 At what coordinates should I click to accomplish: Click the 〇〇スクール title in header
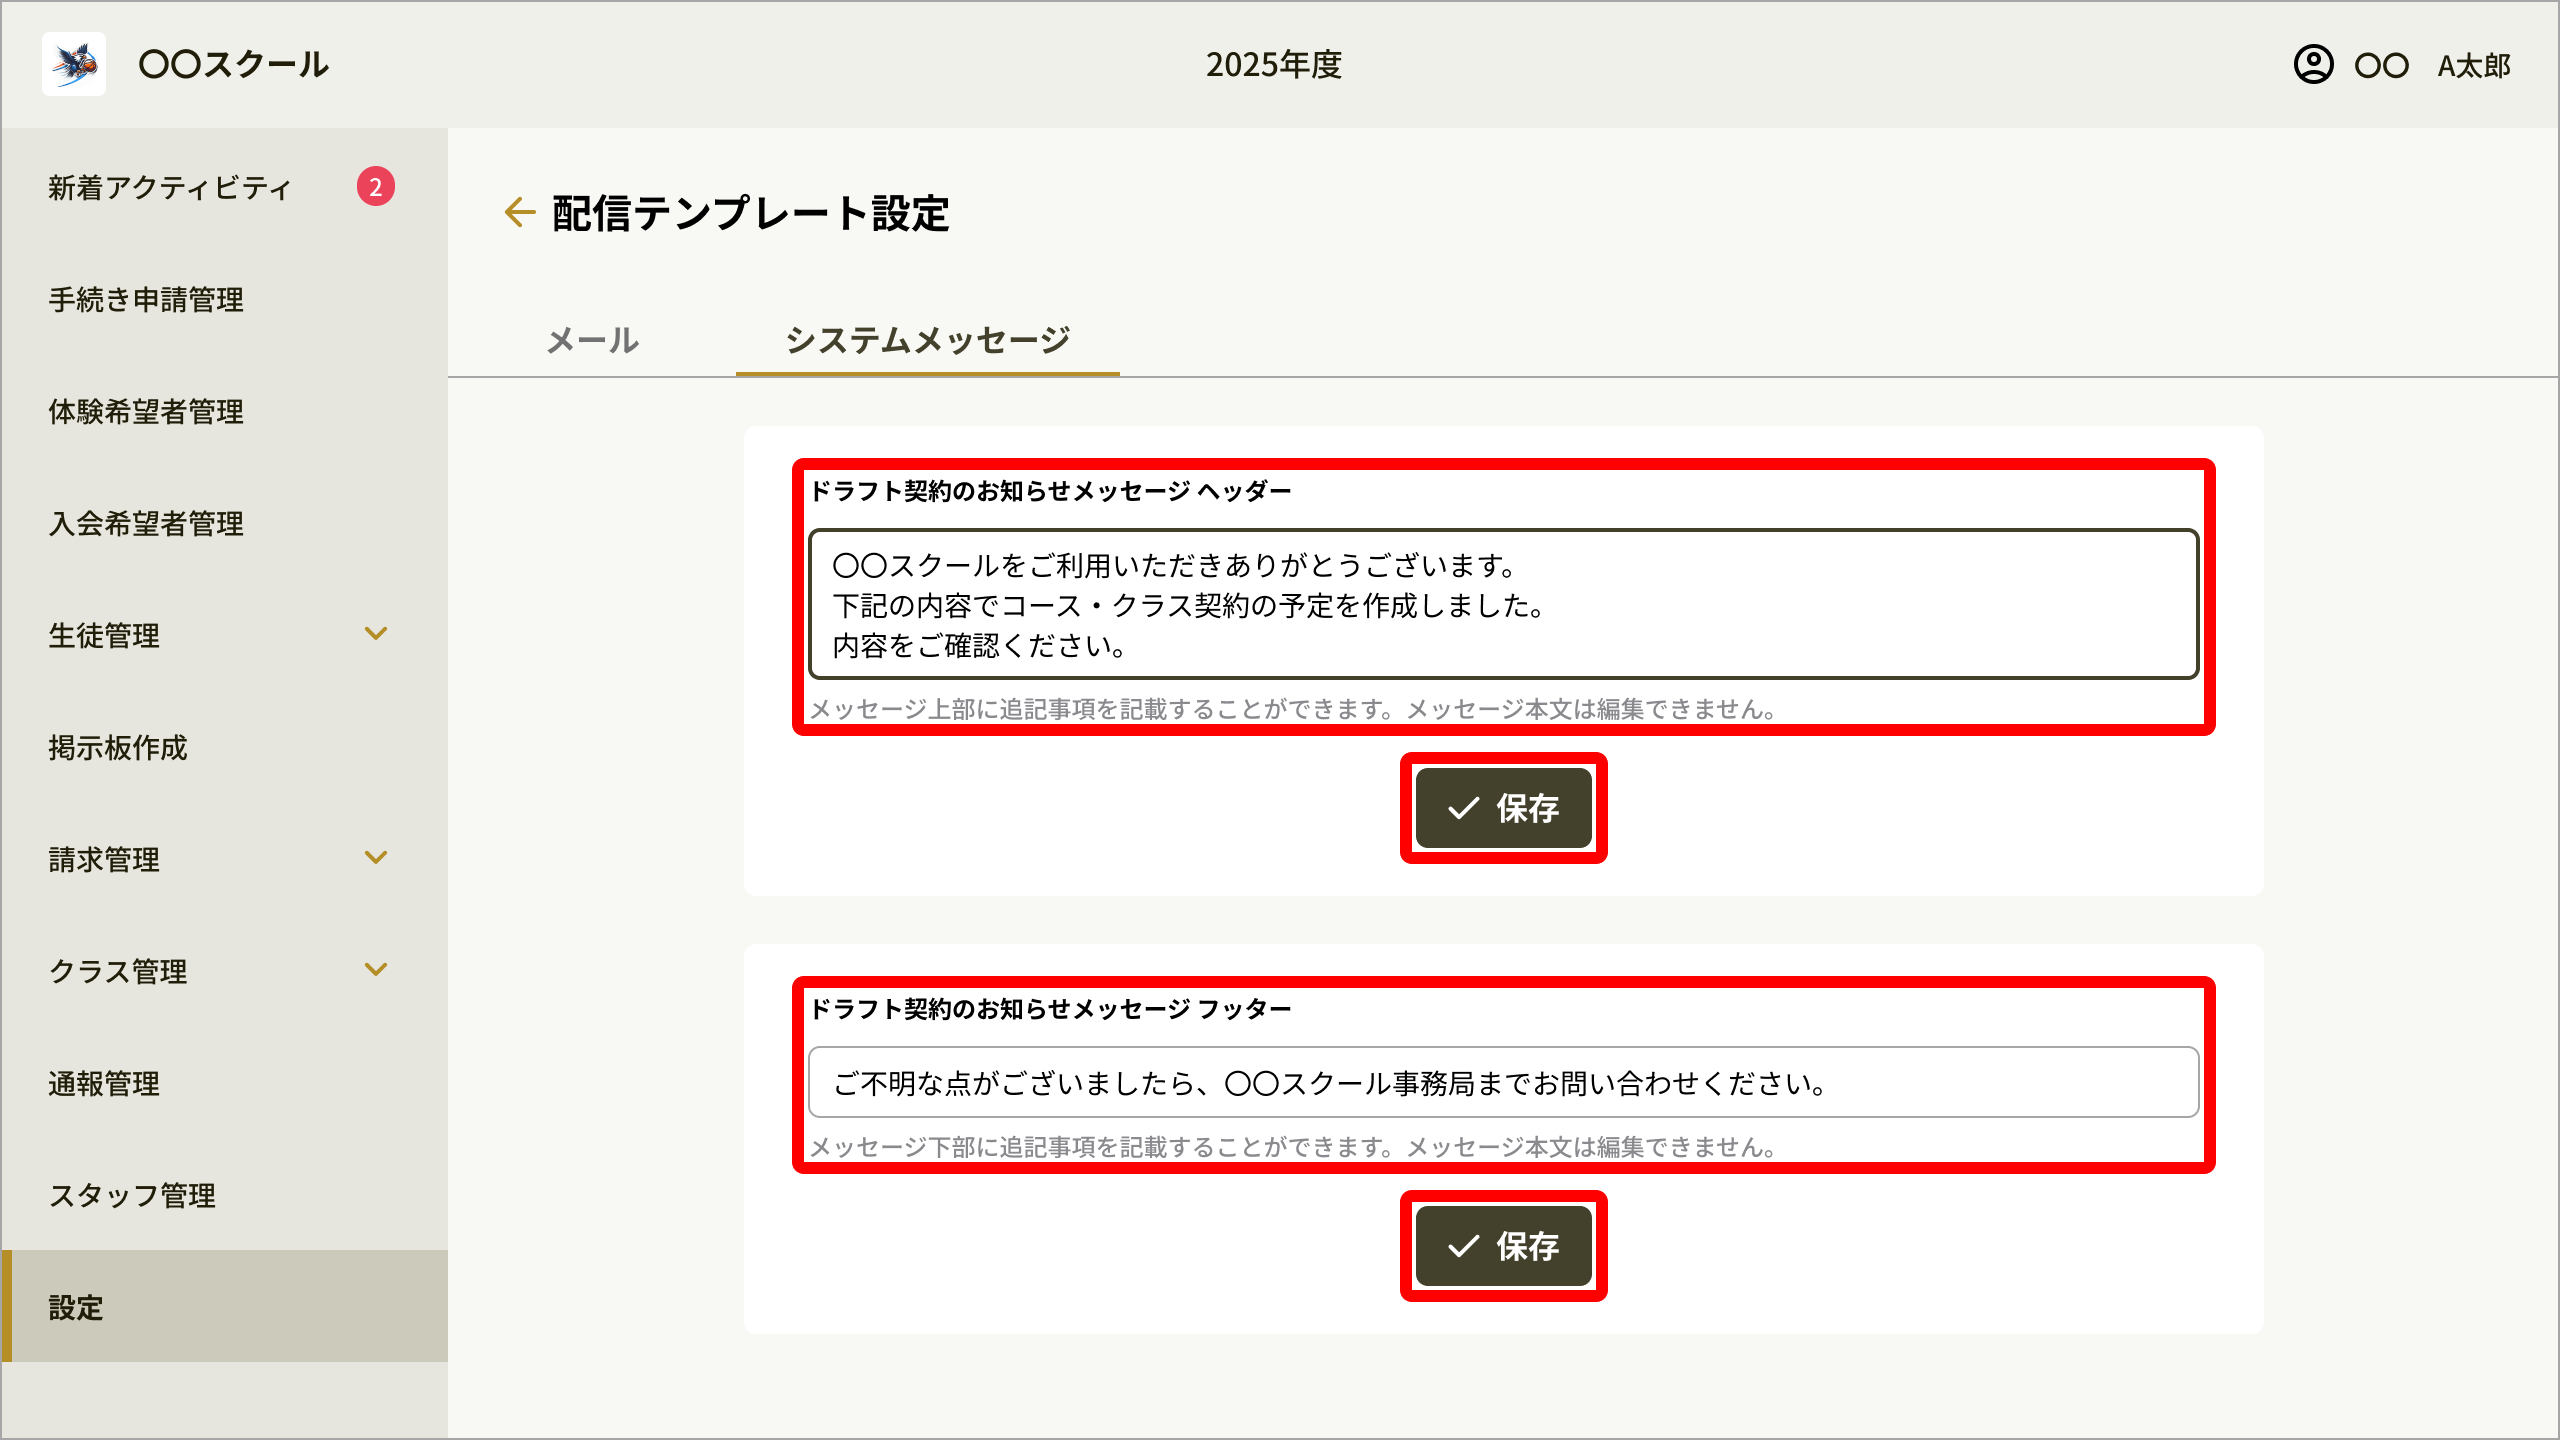tap(233, 65)
